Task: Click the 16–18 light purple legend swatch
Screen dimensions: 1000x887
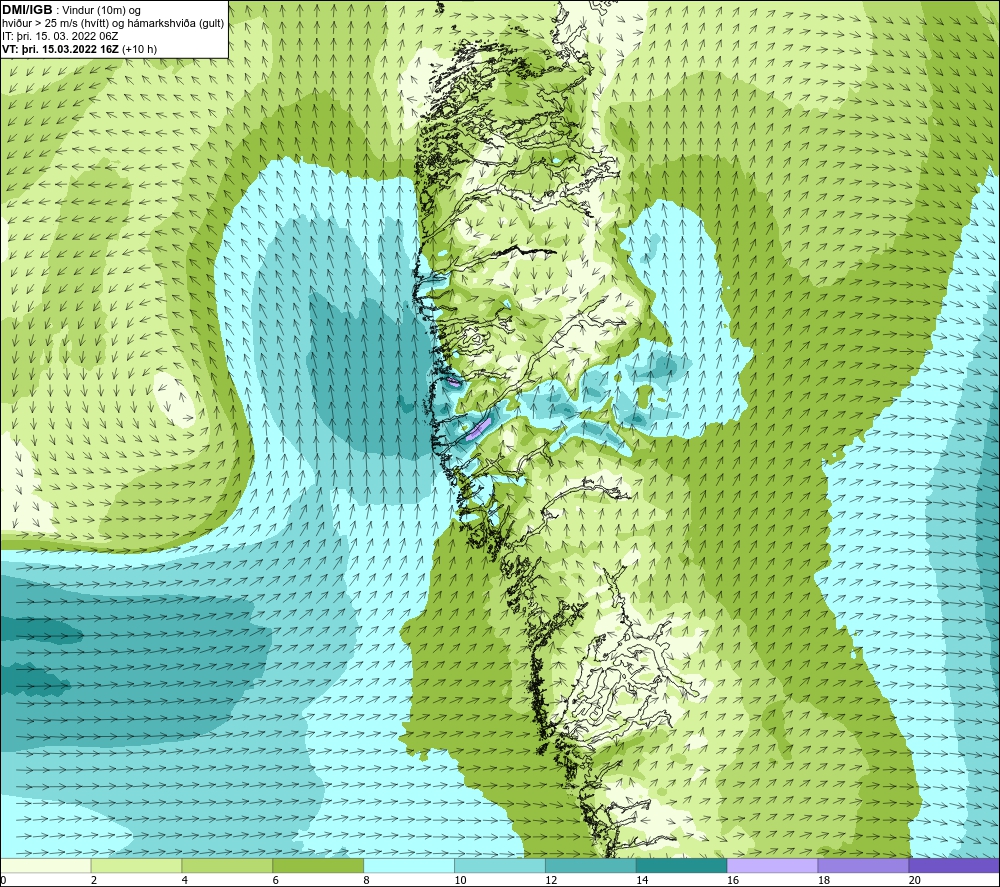Action: (772, 865)
